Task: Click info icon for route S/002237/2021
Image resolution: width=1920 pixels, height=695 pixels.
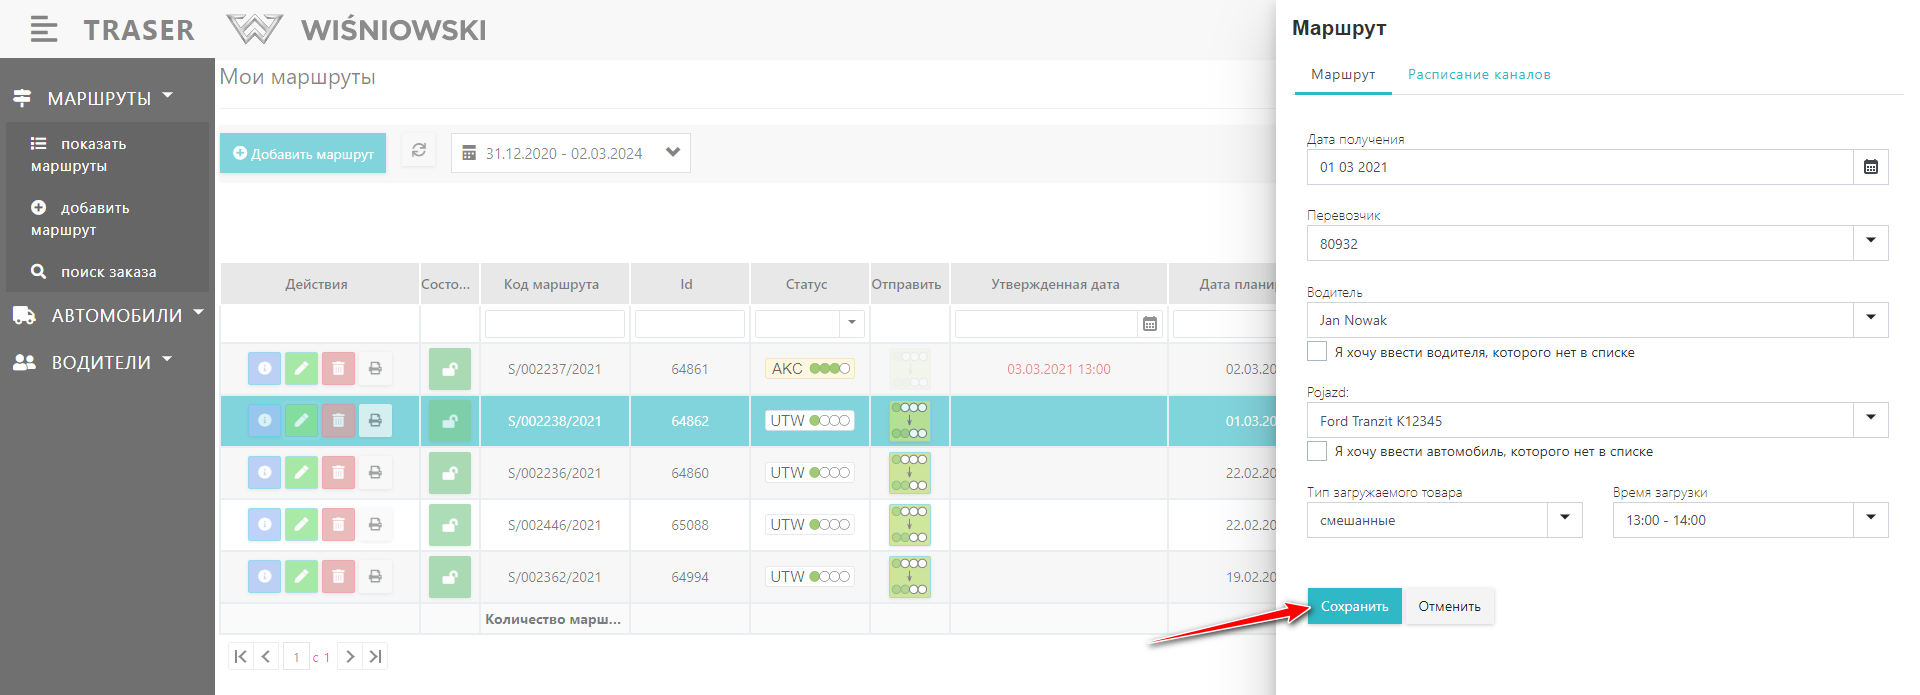Action: click(264, 369)
